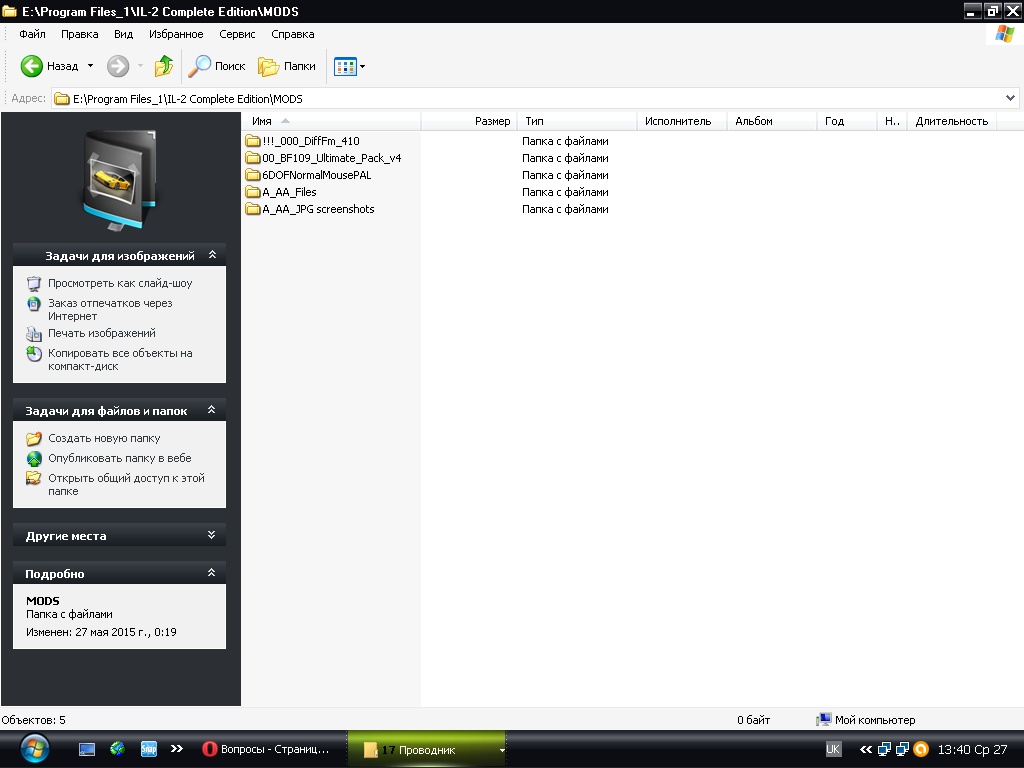Click the copy to CD icon
Screen dimensions: 1024x768
pos(34,354)
